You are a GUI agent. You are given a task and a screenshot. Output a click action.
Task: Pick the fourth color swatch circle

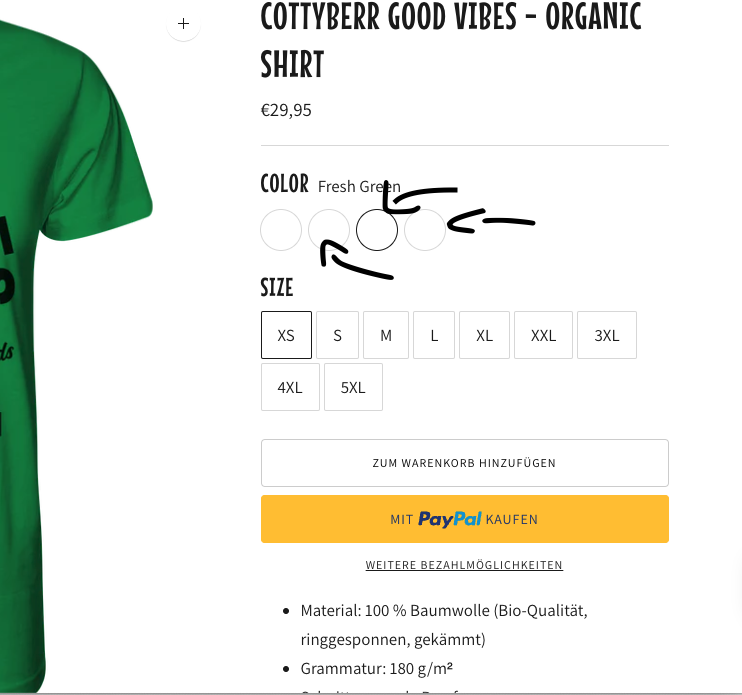point(425,230)
